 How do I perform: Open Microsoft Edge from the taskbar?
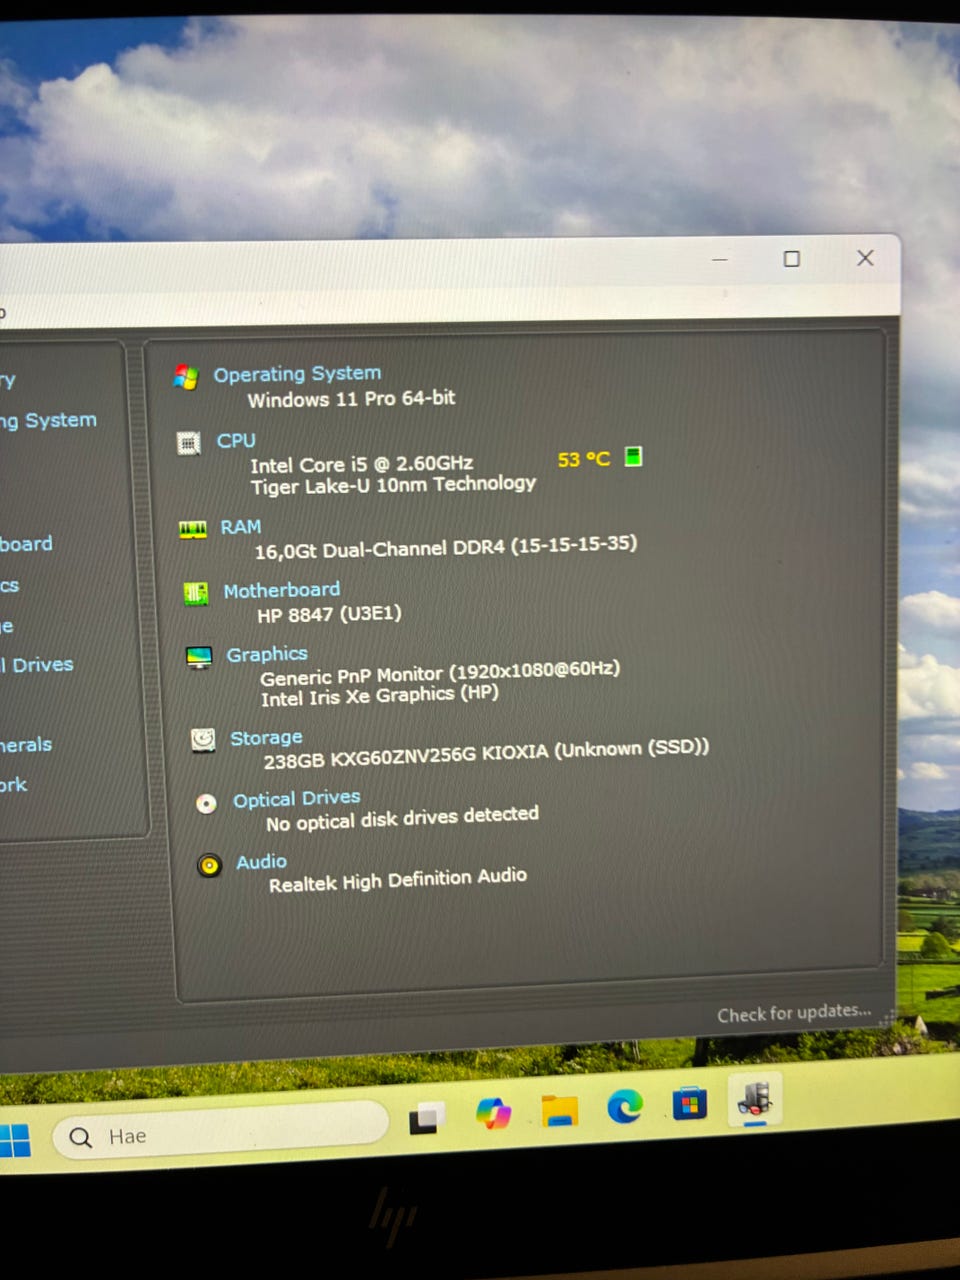625,1106
